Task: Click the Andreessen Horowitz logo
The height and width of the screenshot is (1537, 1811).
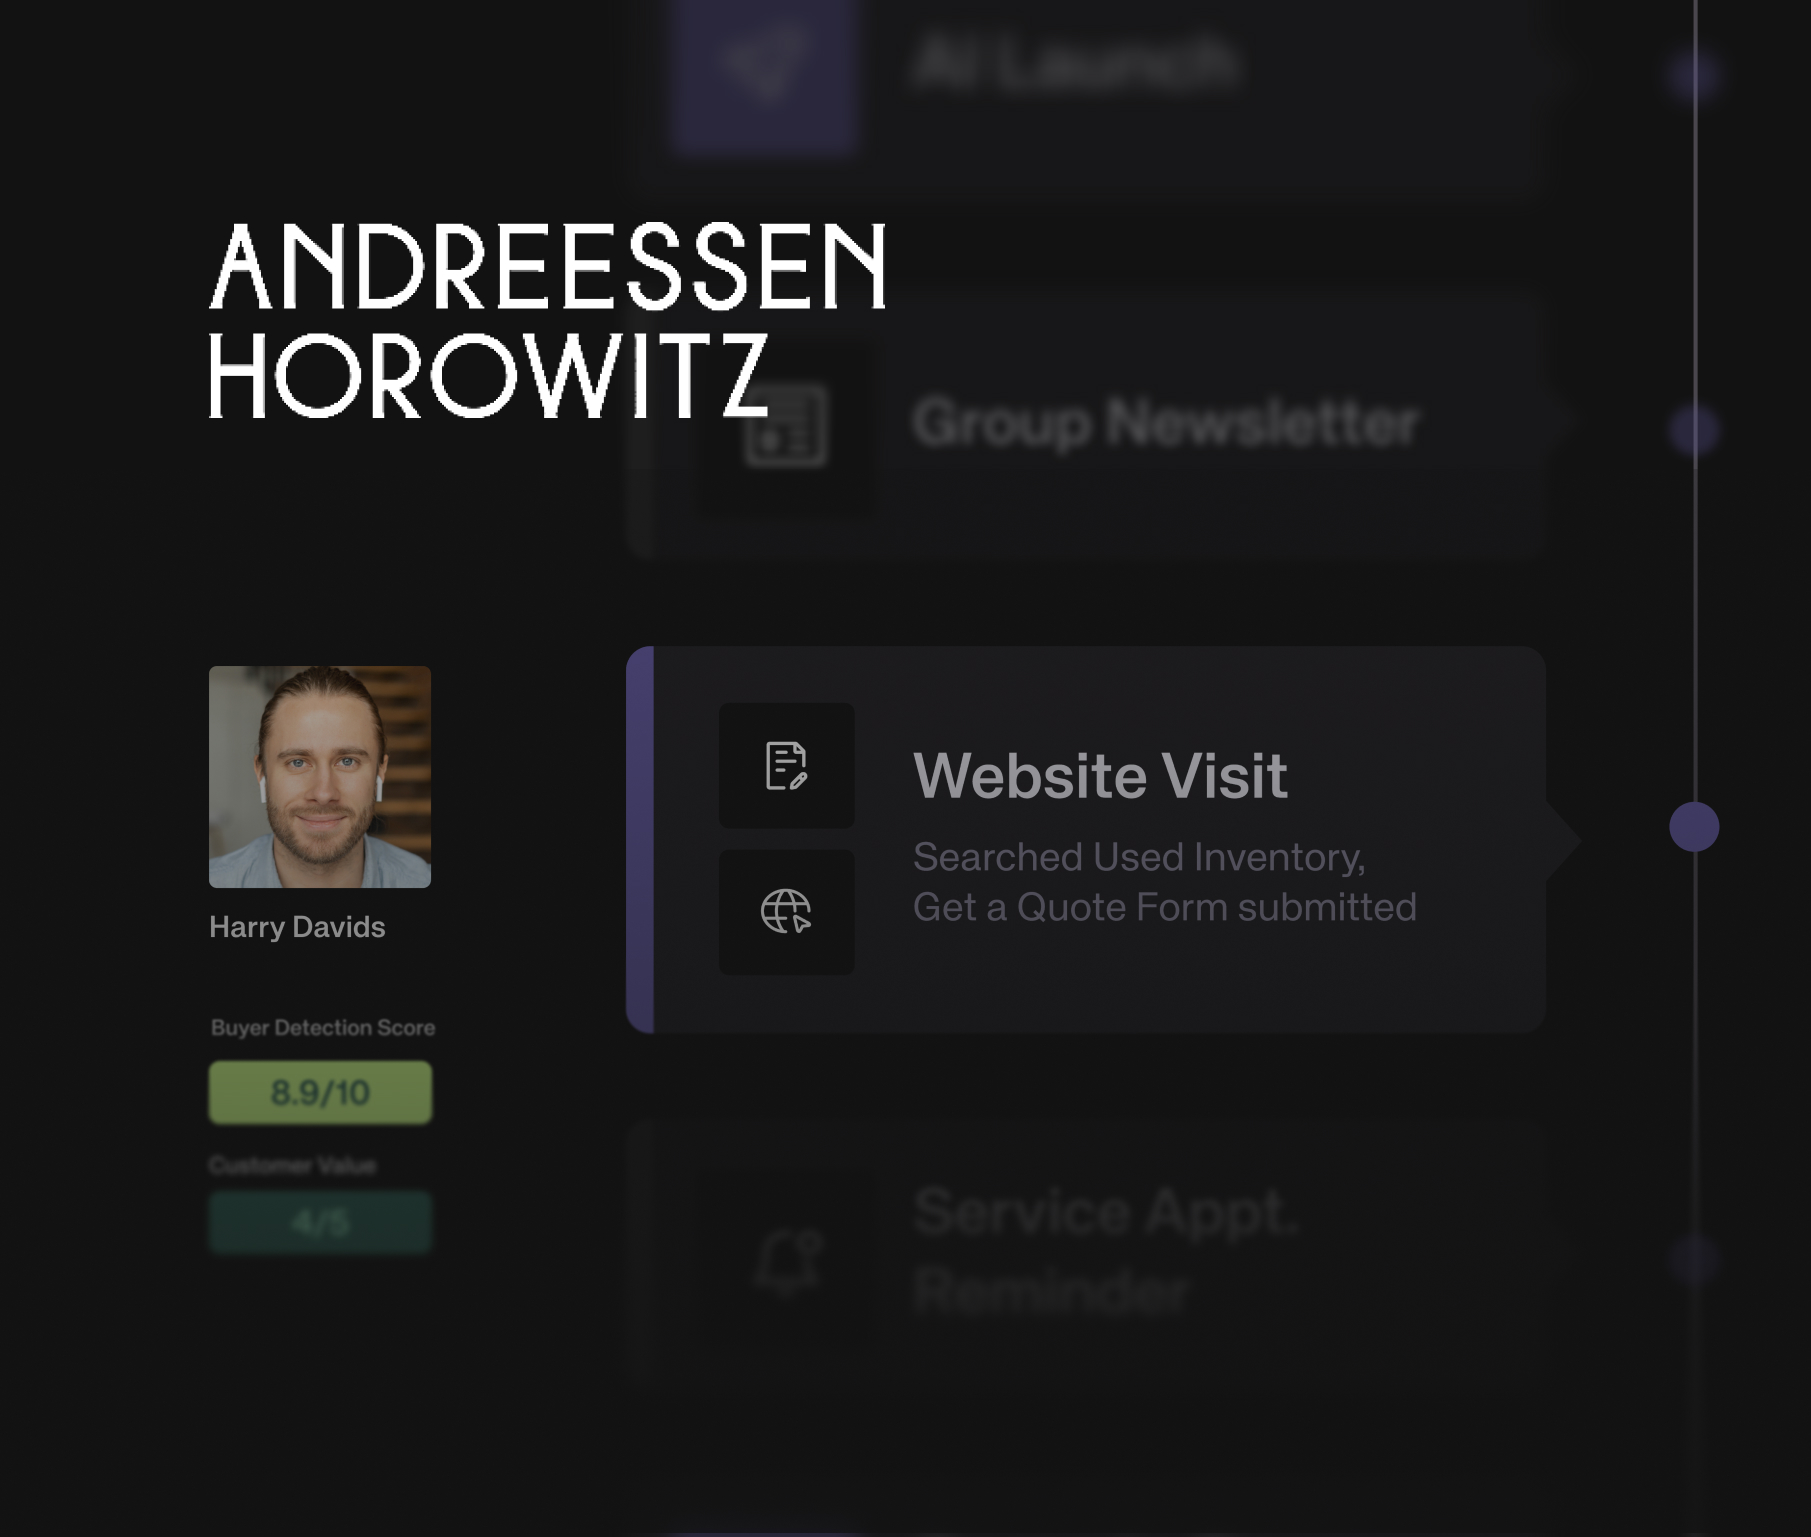Action: [547, 320]
